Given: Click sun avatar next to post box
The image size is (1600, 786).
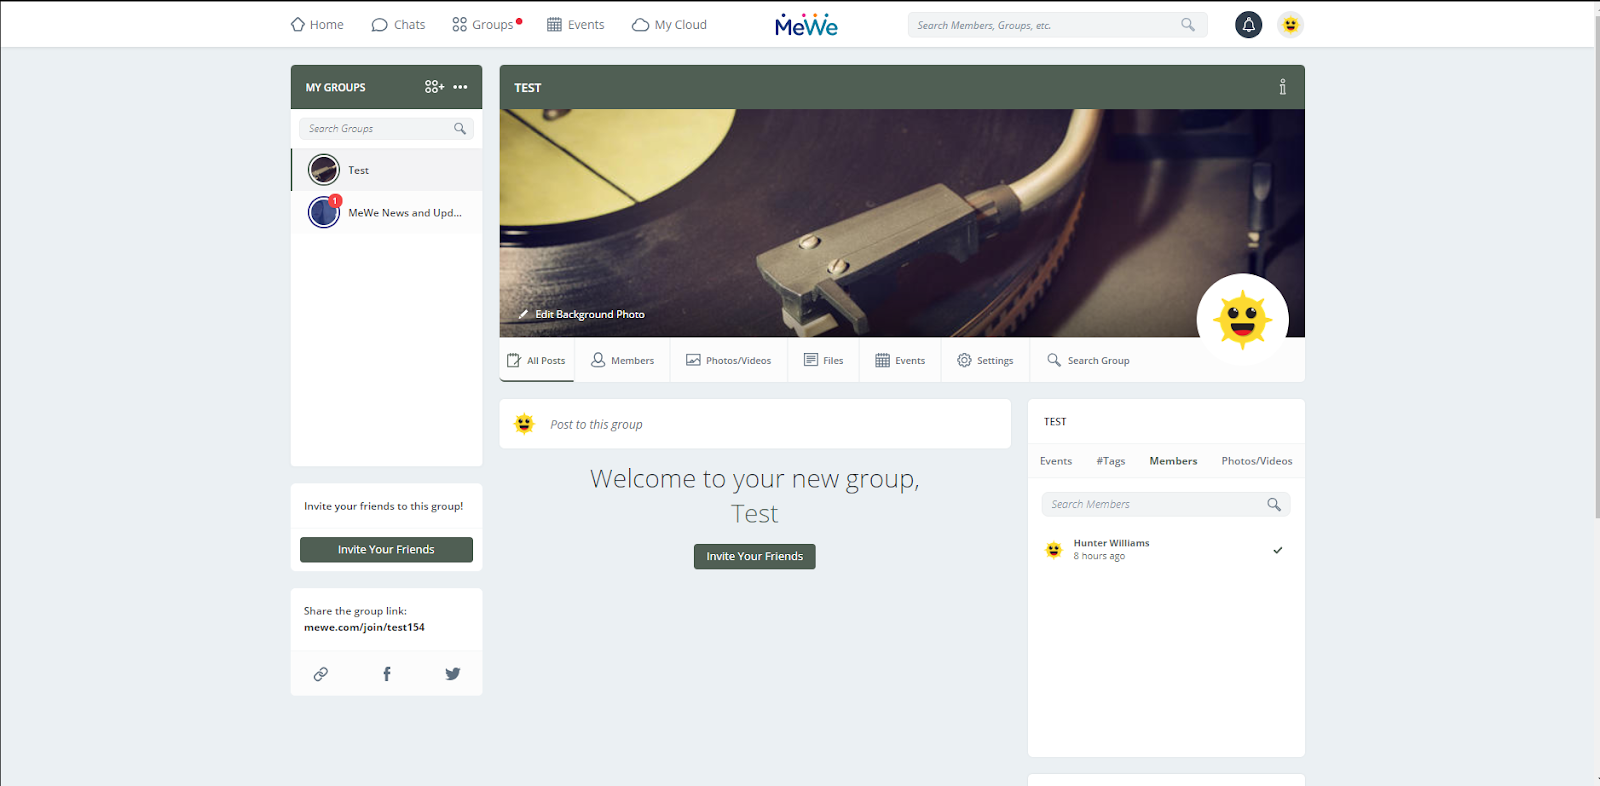Looking at the screenshot, I should (x=524, y=424).
